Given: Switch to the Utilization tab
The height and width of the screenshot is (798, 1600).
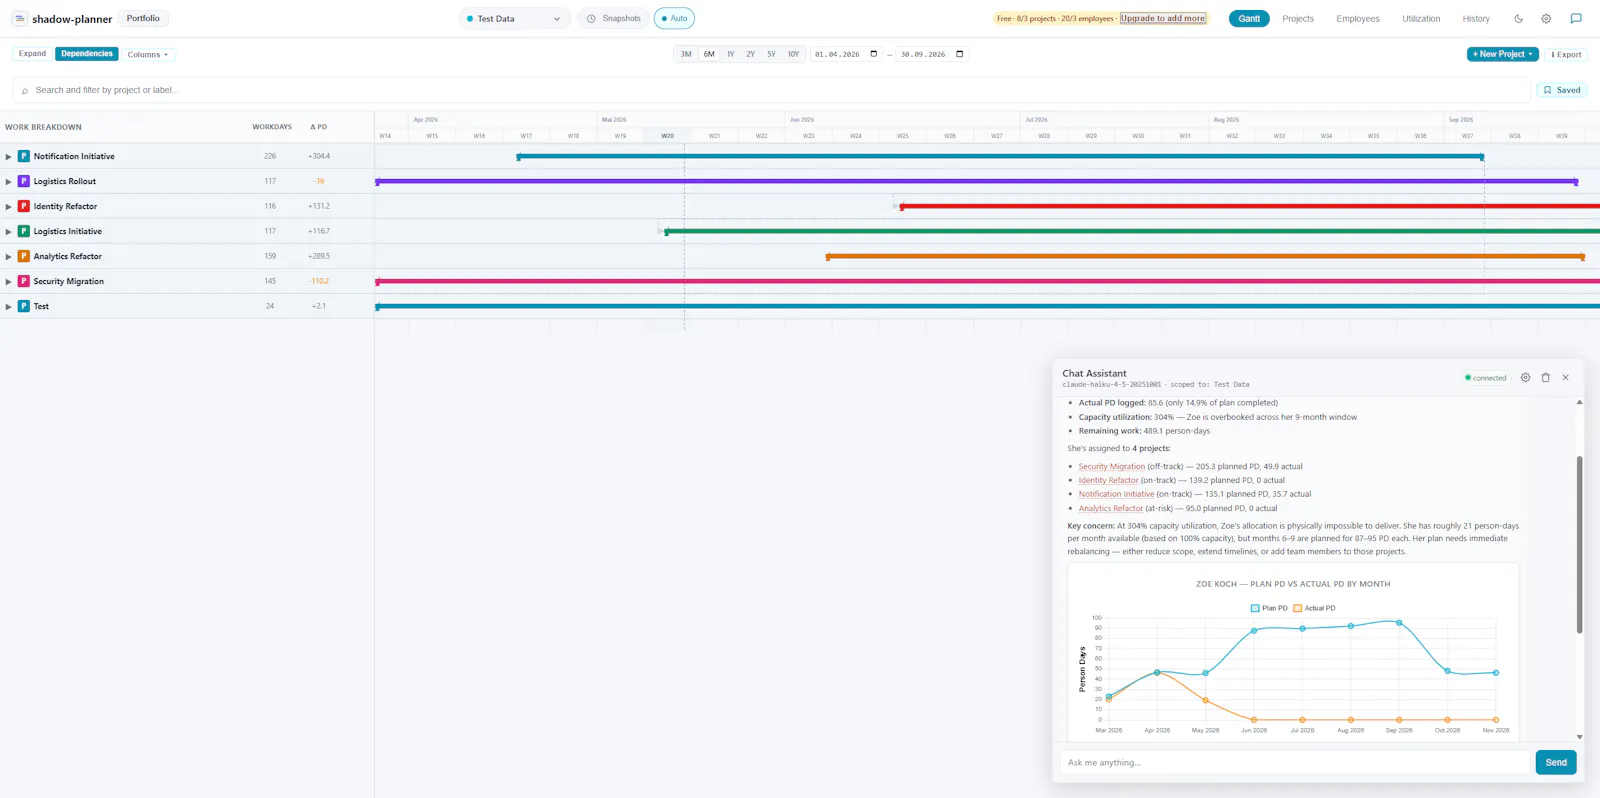Looking at the screenshot, I should point(1421,18).
